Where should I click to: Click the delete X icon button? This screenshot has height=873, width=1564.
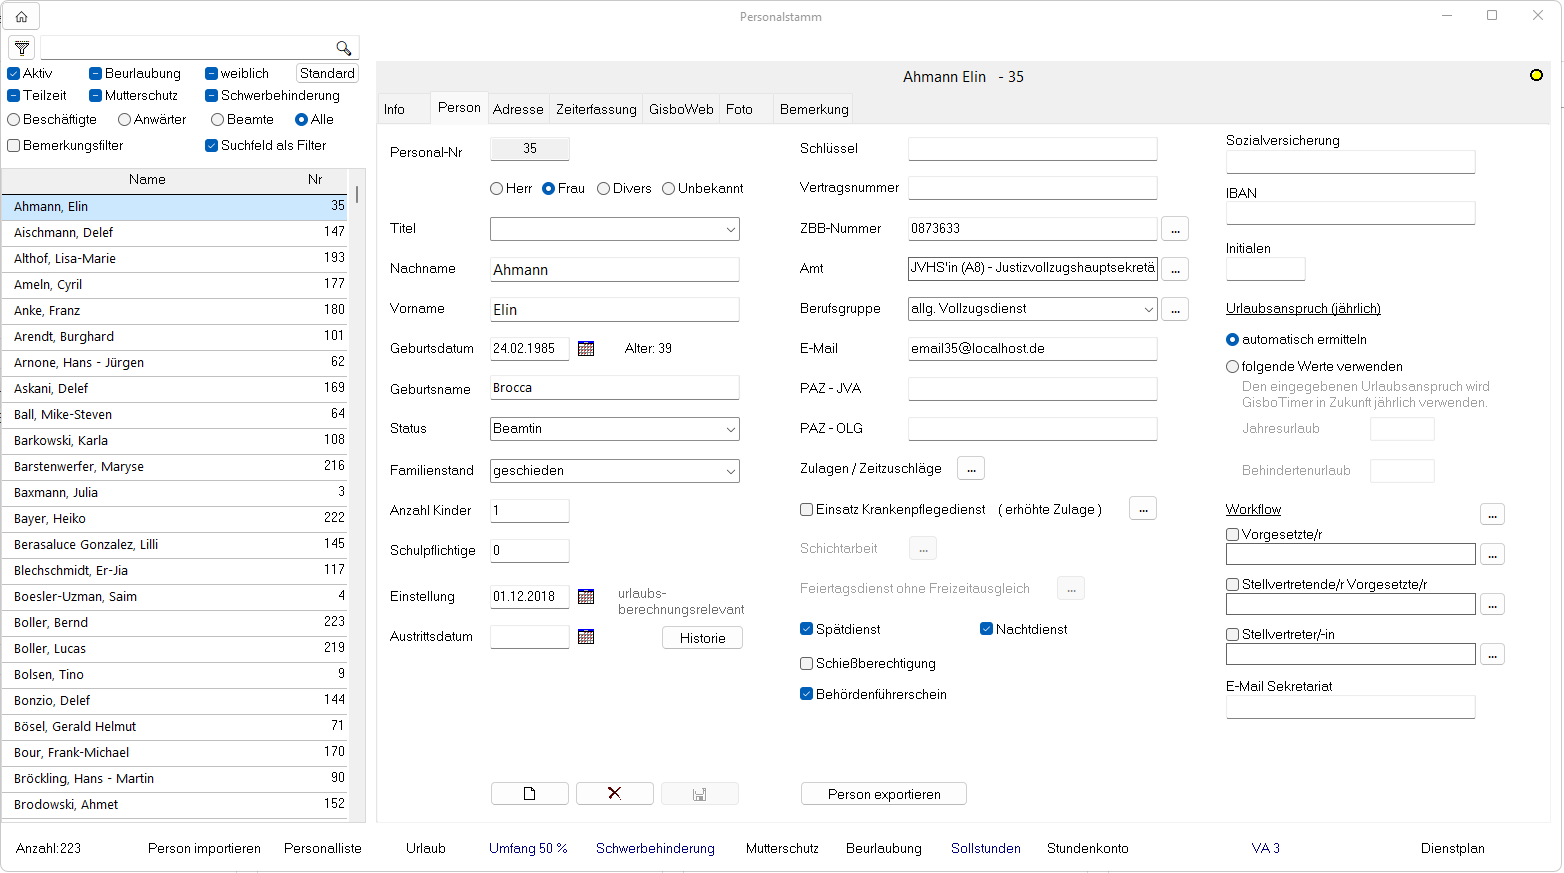[x=614, y=794]
